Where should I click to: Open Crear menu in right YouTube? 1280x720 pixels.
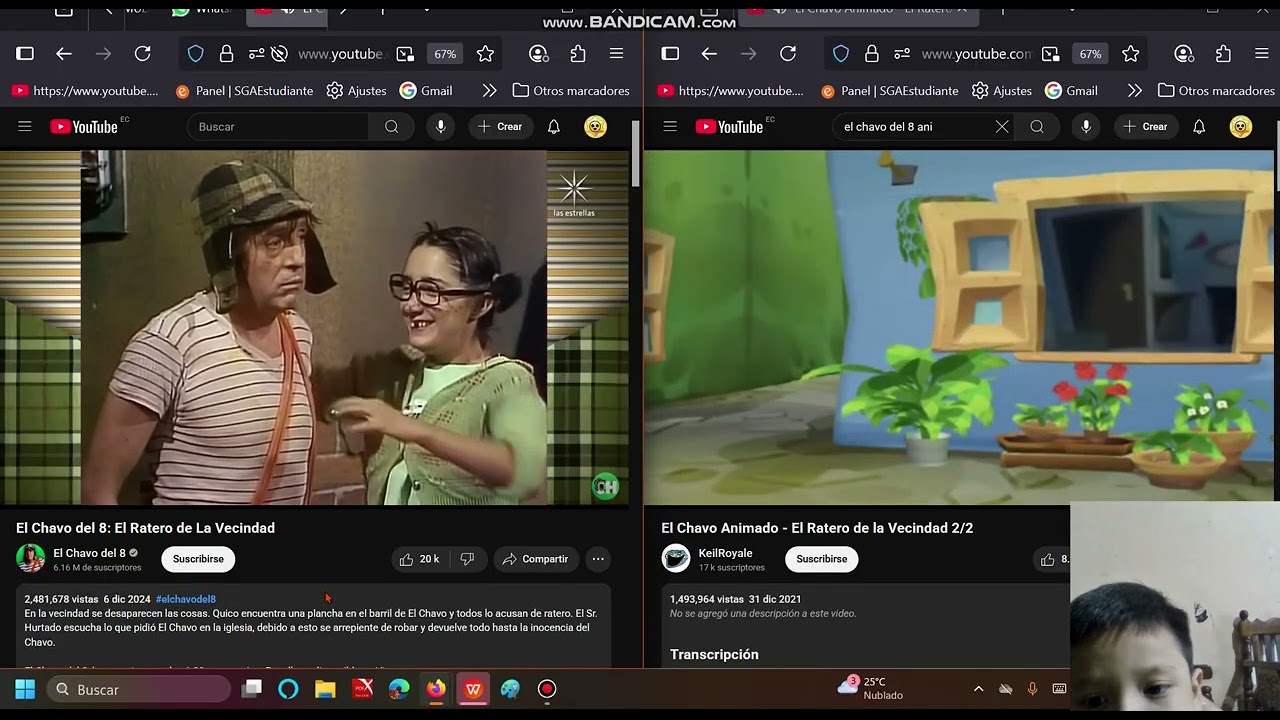[1145, 127]
